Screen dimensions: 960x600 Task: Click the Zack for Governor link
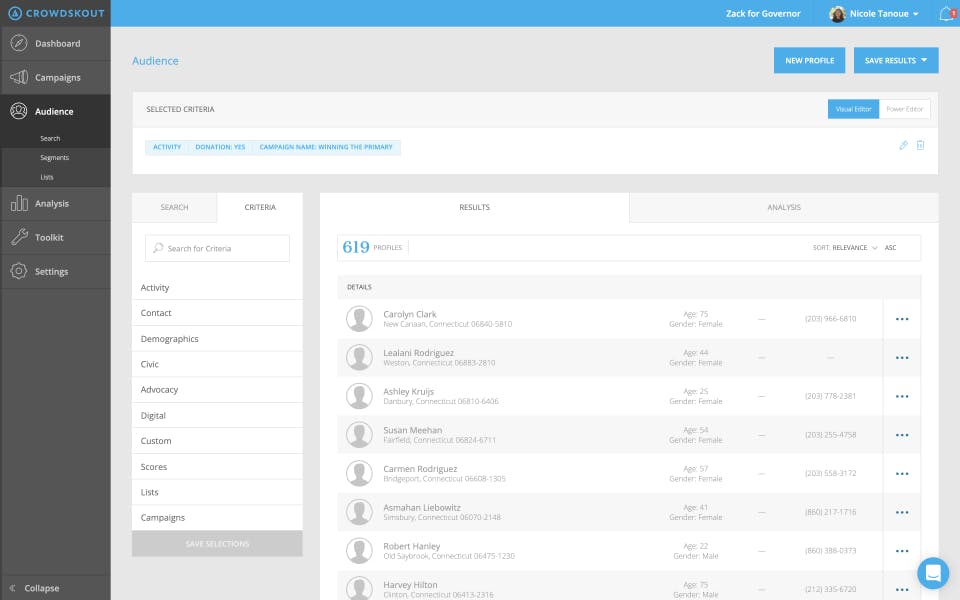point(763,13)
